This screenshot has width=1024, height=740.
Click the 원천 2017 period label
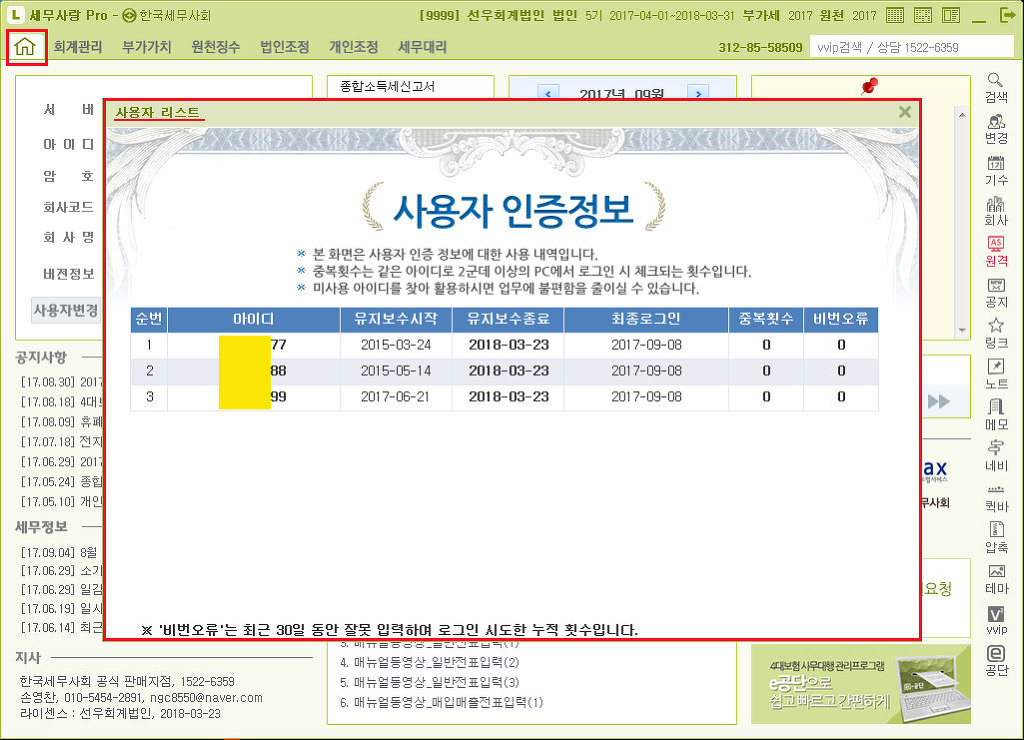(x=848, y=15)
